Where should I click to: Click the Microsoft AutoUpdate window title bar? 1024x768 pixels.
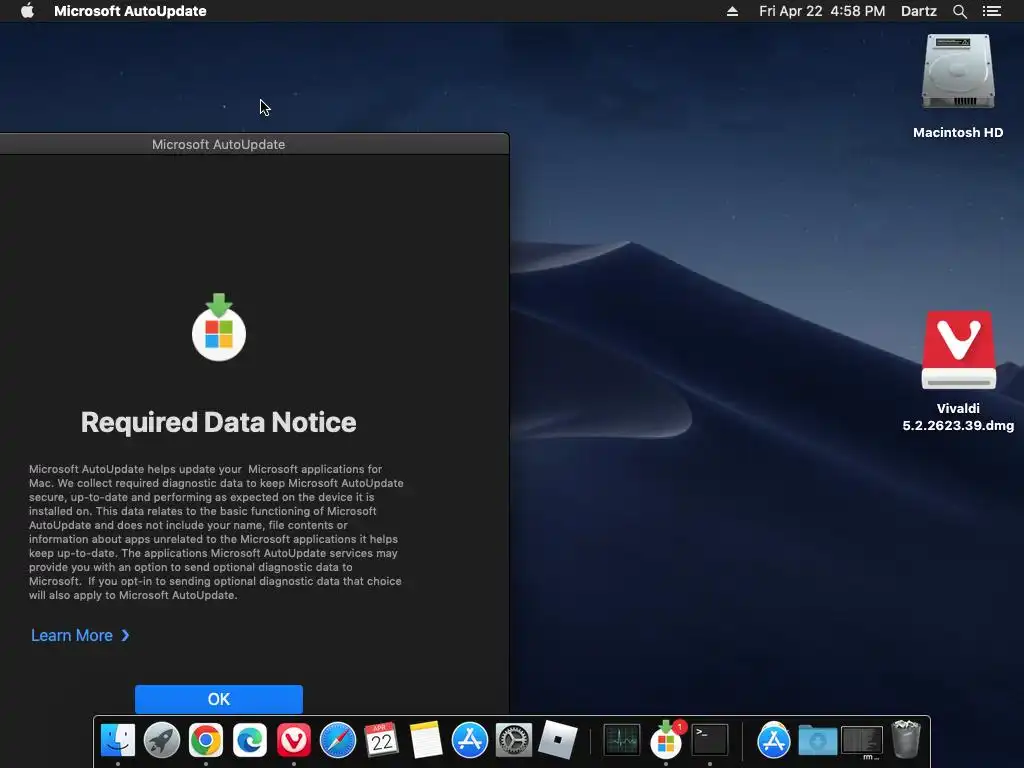pyautogui.click(x=254, y=144)
